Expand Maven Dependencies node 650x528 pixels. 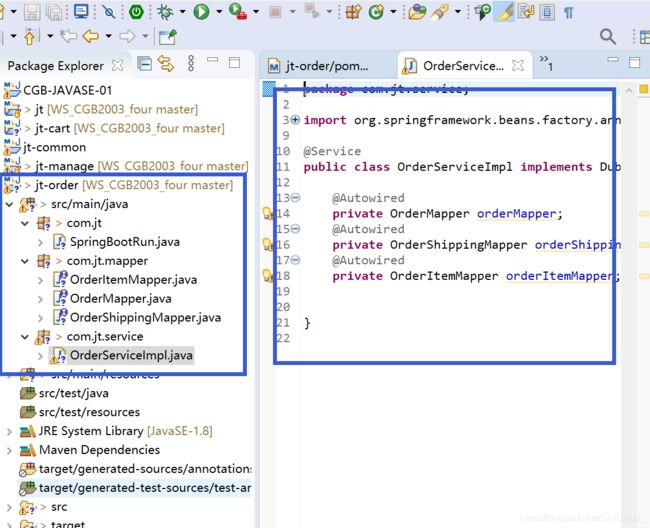click(10, 450)
